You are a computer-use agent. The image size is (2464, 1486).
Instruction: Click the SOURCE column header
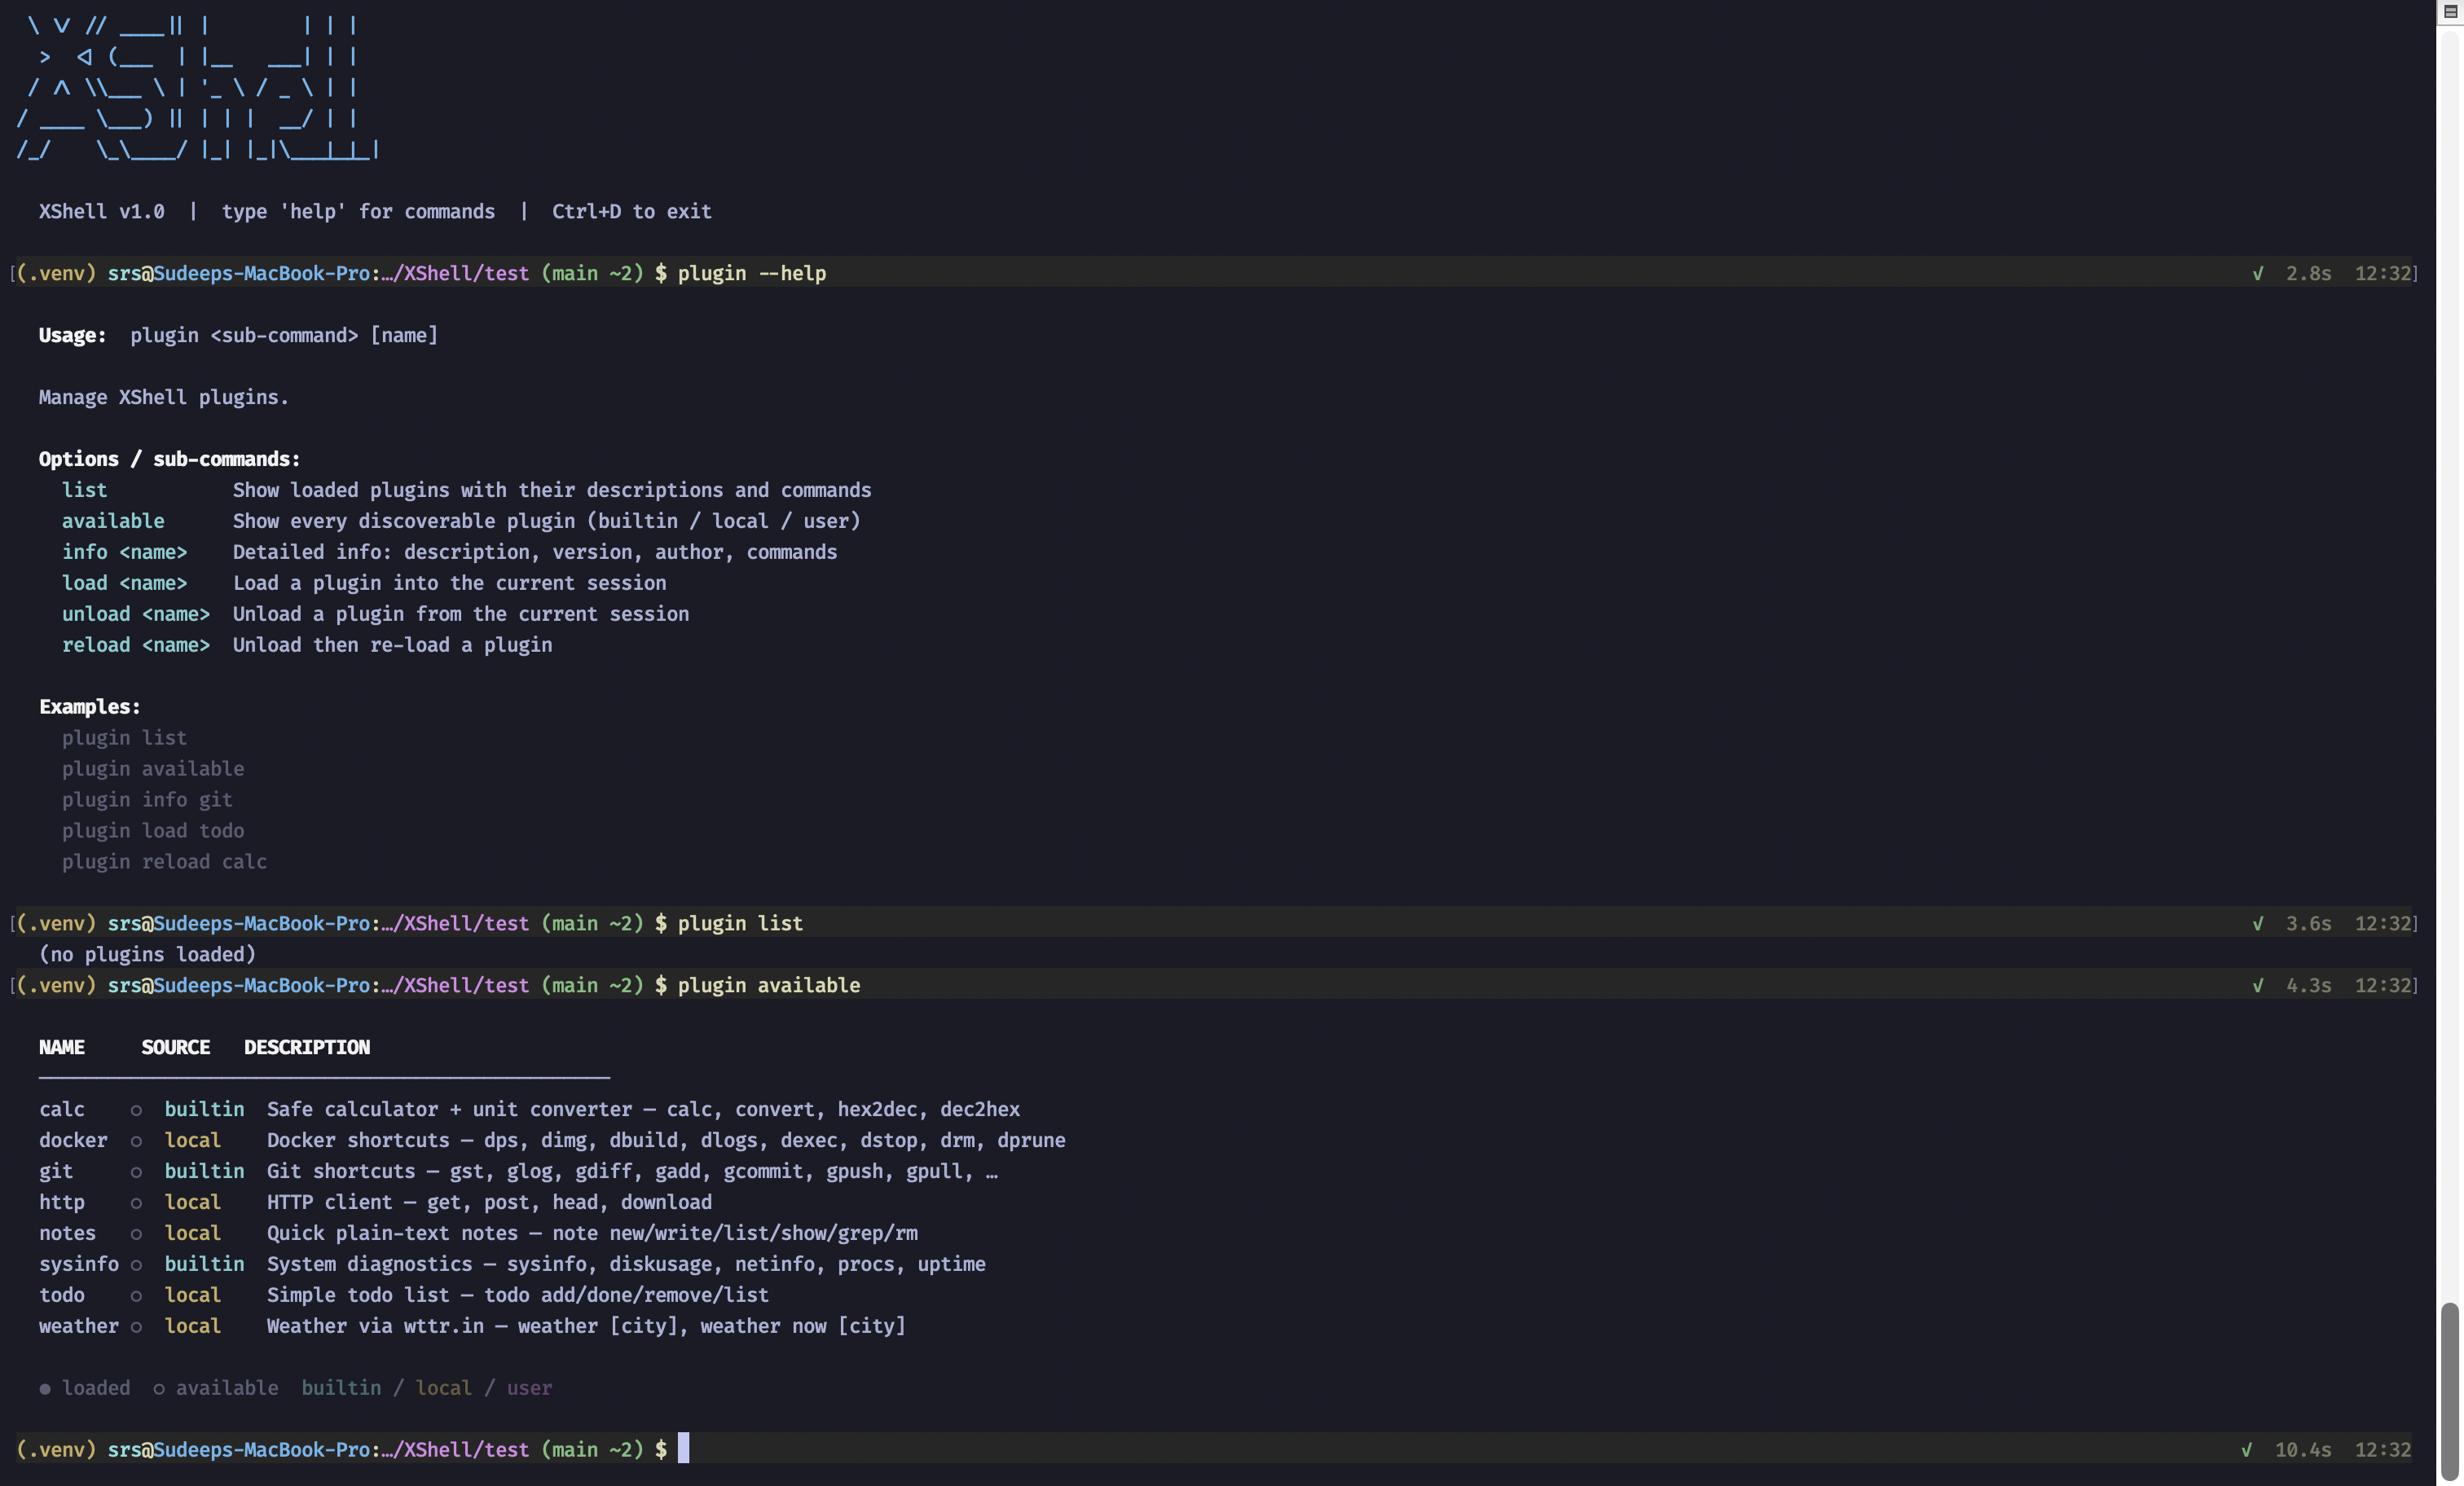176,1047
